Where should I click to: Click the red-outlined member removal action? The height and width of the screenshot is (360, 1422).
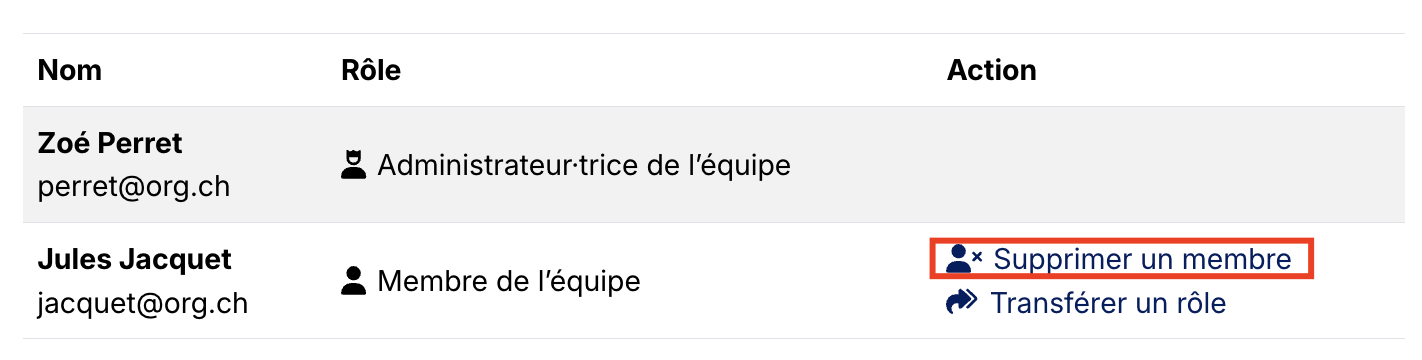point(1121,259)
